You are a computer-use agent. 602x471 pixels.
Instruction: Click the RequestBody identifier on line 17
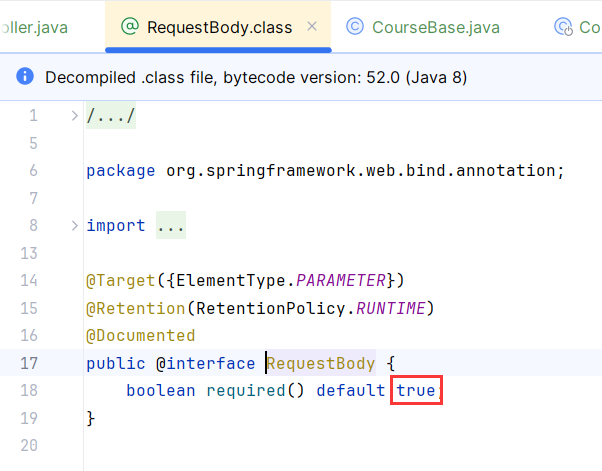point(321,363)
